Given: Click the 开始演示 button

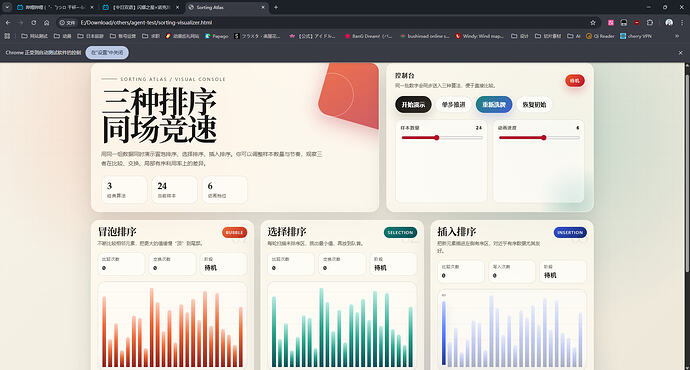Looking at the screenshot, I should [413, 105].
